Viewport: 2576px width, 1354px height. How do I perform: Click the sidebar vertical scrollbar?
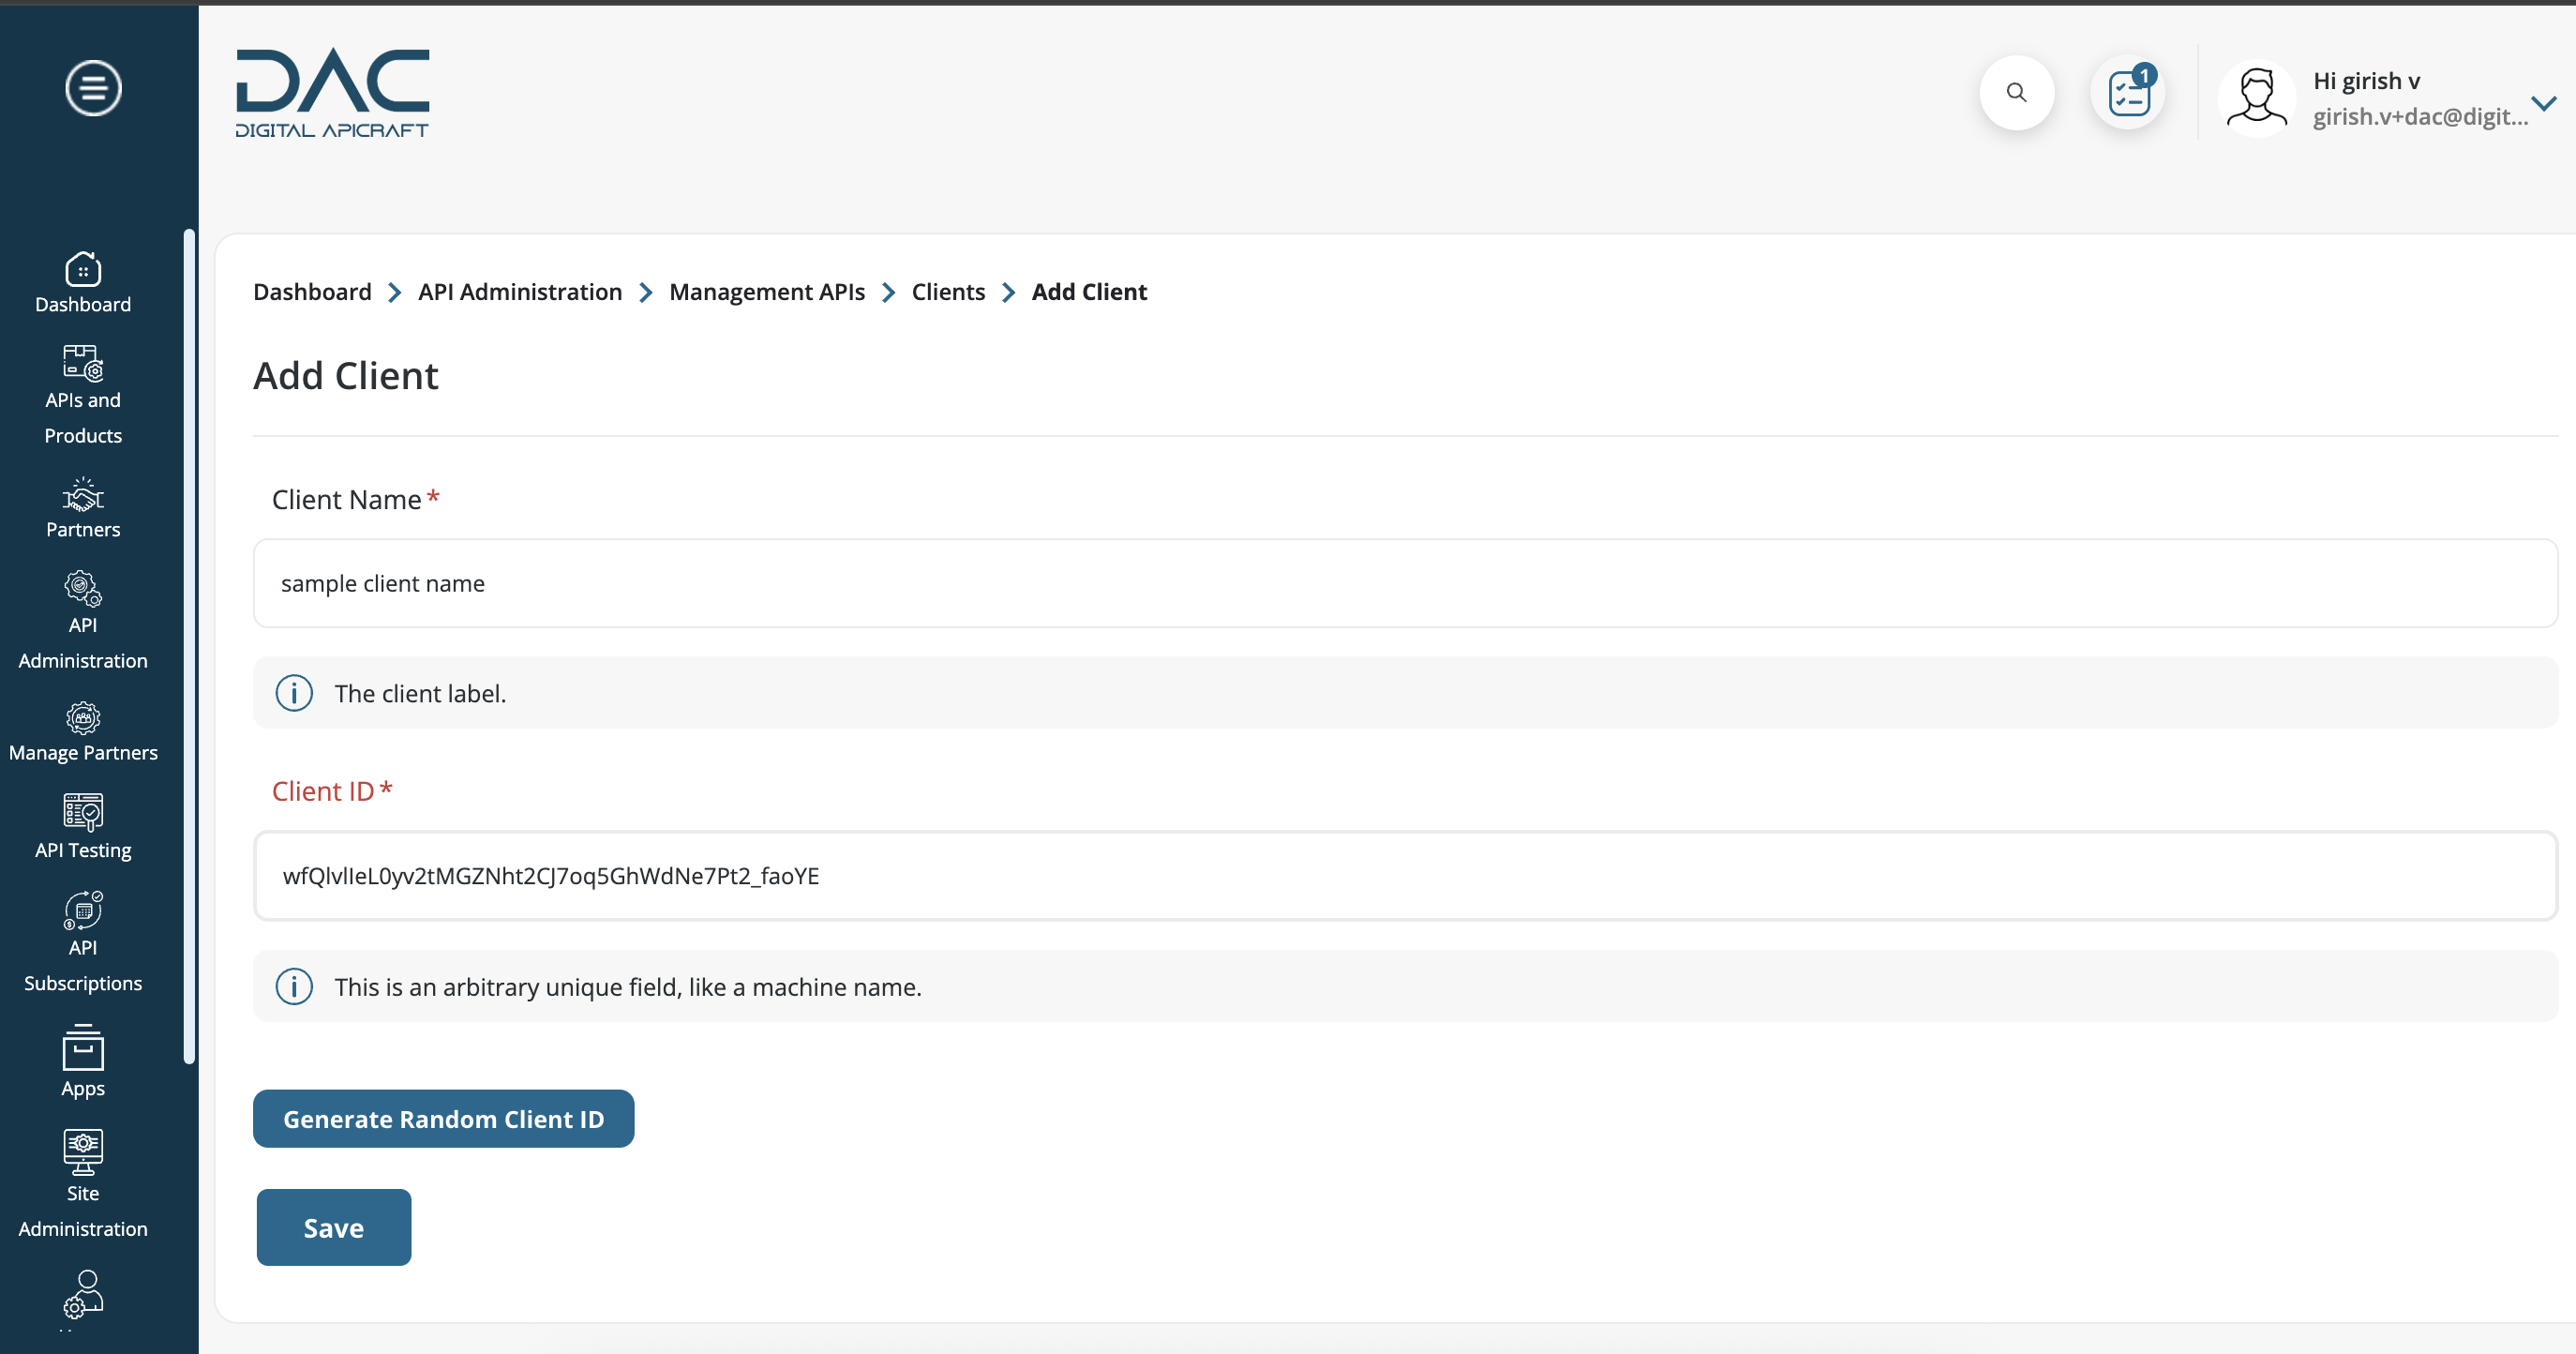[189, 646]
